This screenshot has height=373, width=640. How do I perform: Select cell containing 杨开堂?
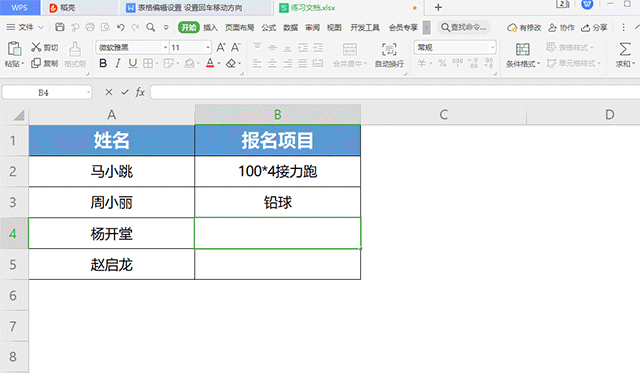[111, 233]
